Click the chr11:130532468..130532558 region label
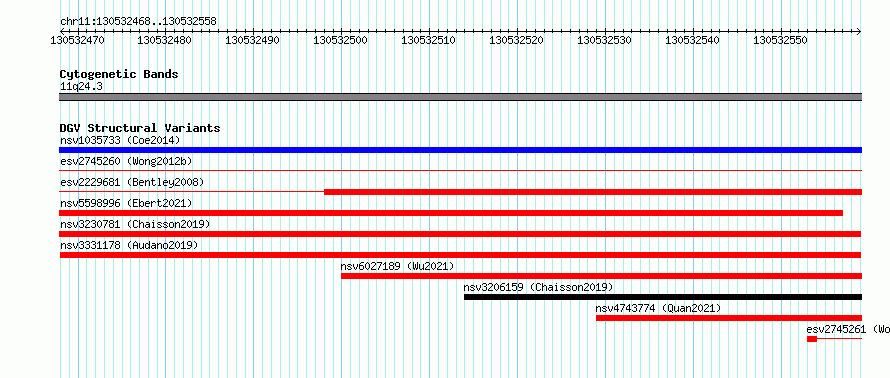The height and width of the screenshot is (378, 890). coord(138,21)
